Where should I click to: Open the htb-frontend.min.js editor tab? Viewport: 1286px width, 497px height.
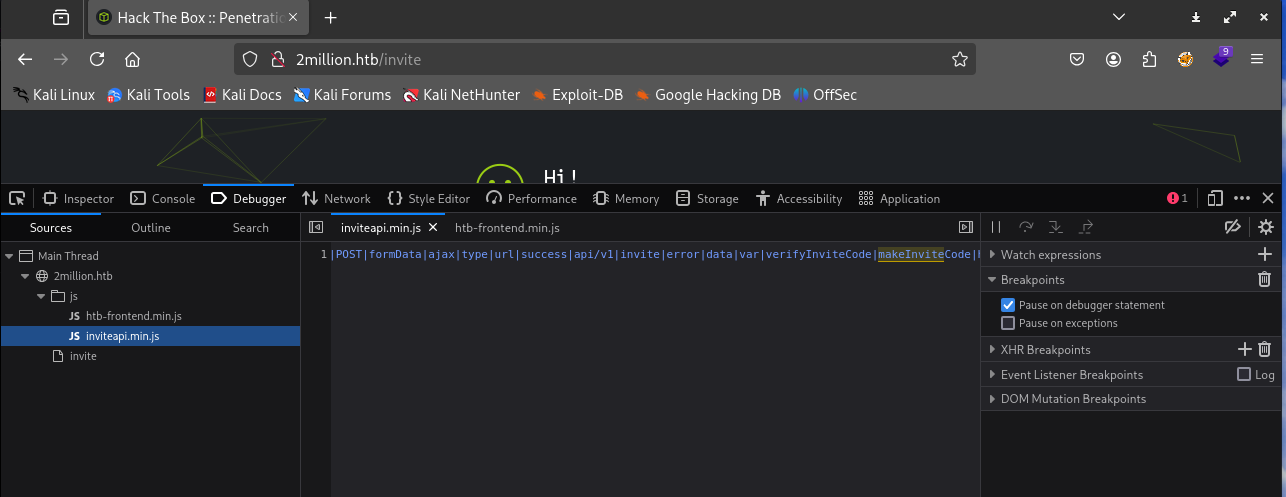point(507,228)
